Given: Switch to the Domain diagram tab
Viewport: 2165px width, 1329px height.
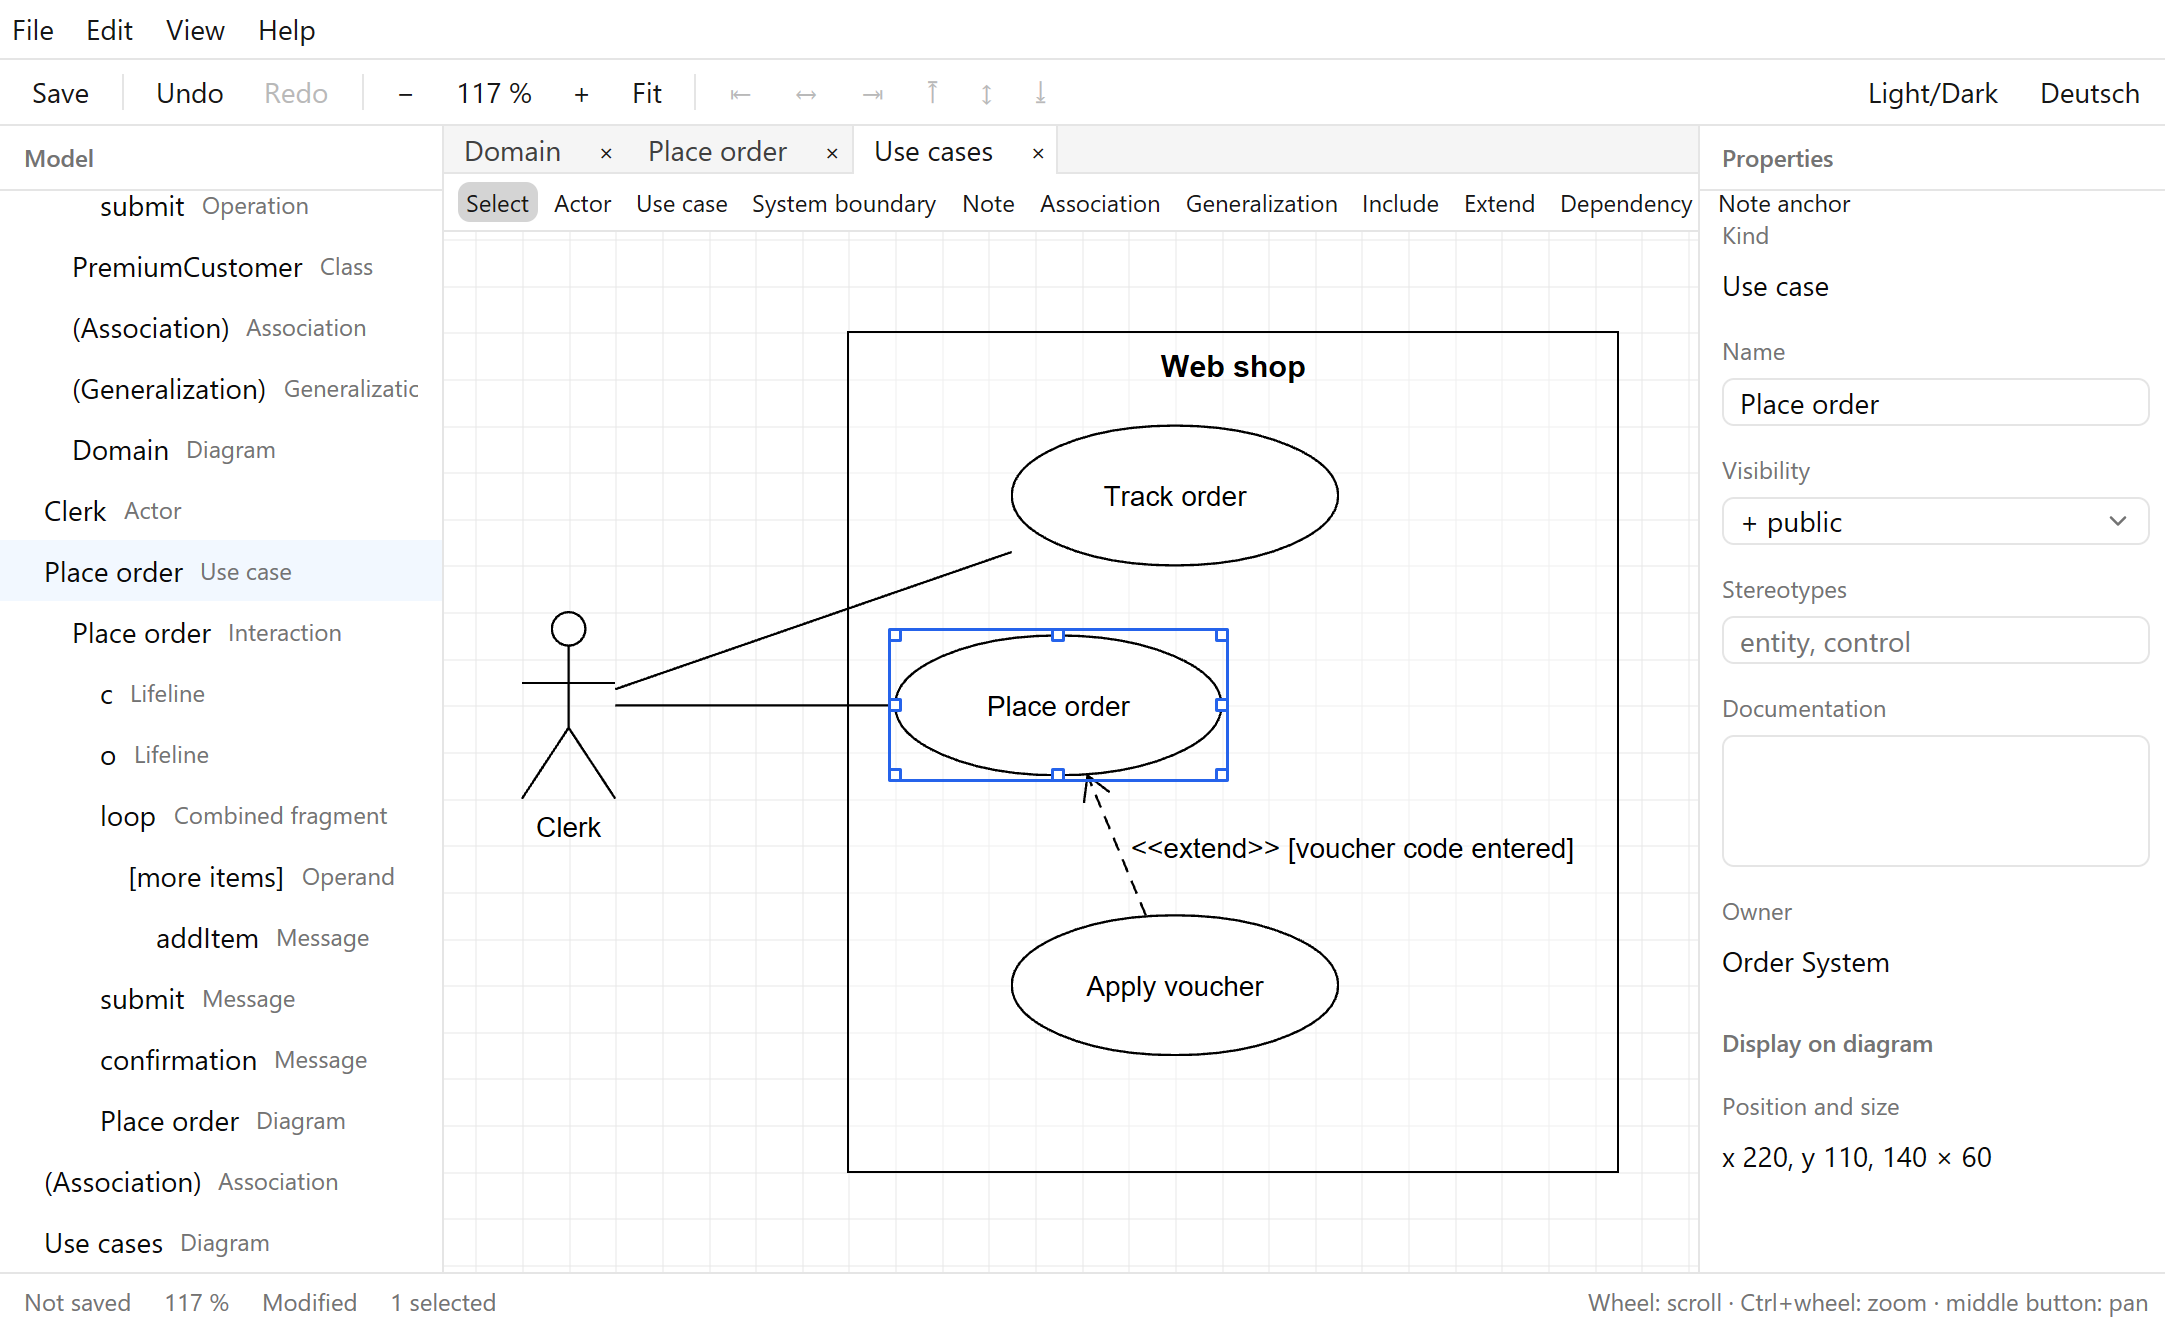Looking at the screenshot, I should pos(512,152).
